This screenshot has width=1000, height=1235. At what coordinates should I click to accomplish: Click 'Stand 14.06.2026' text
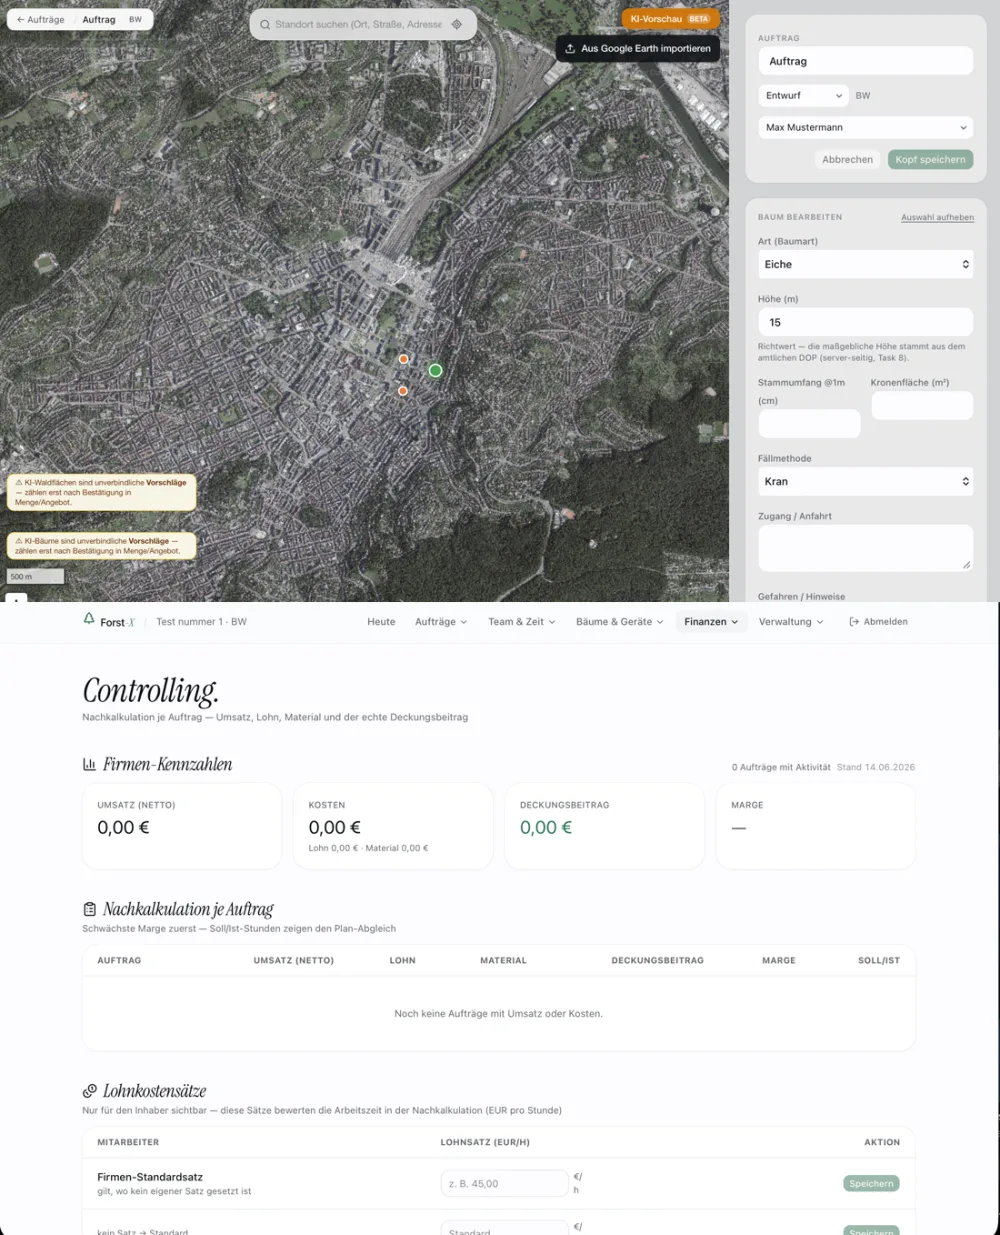pos(876,767)
